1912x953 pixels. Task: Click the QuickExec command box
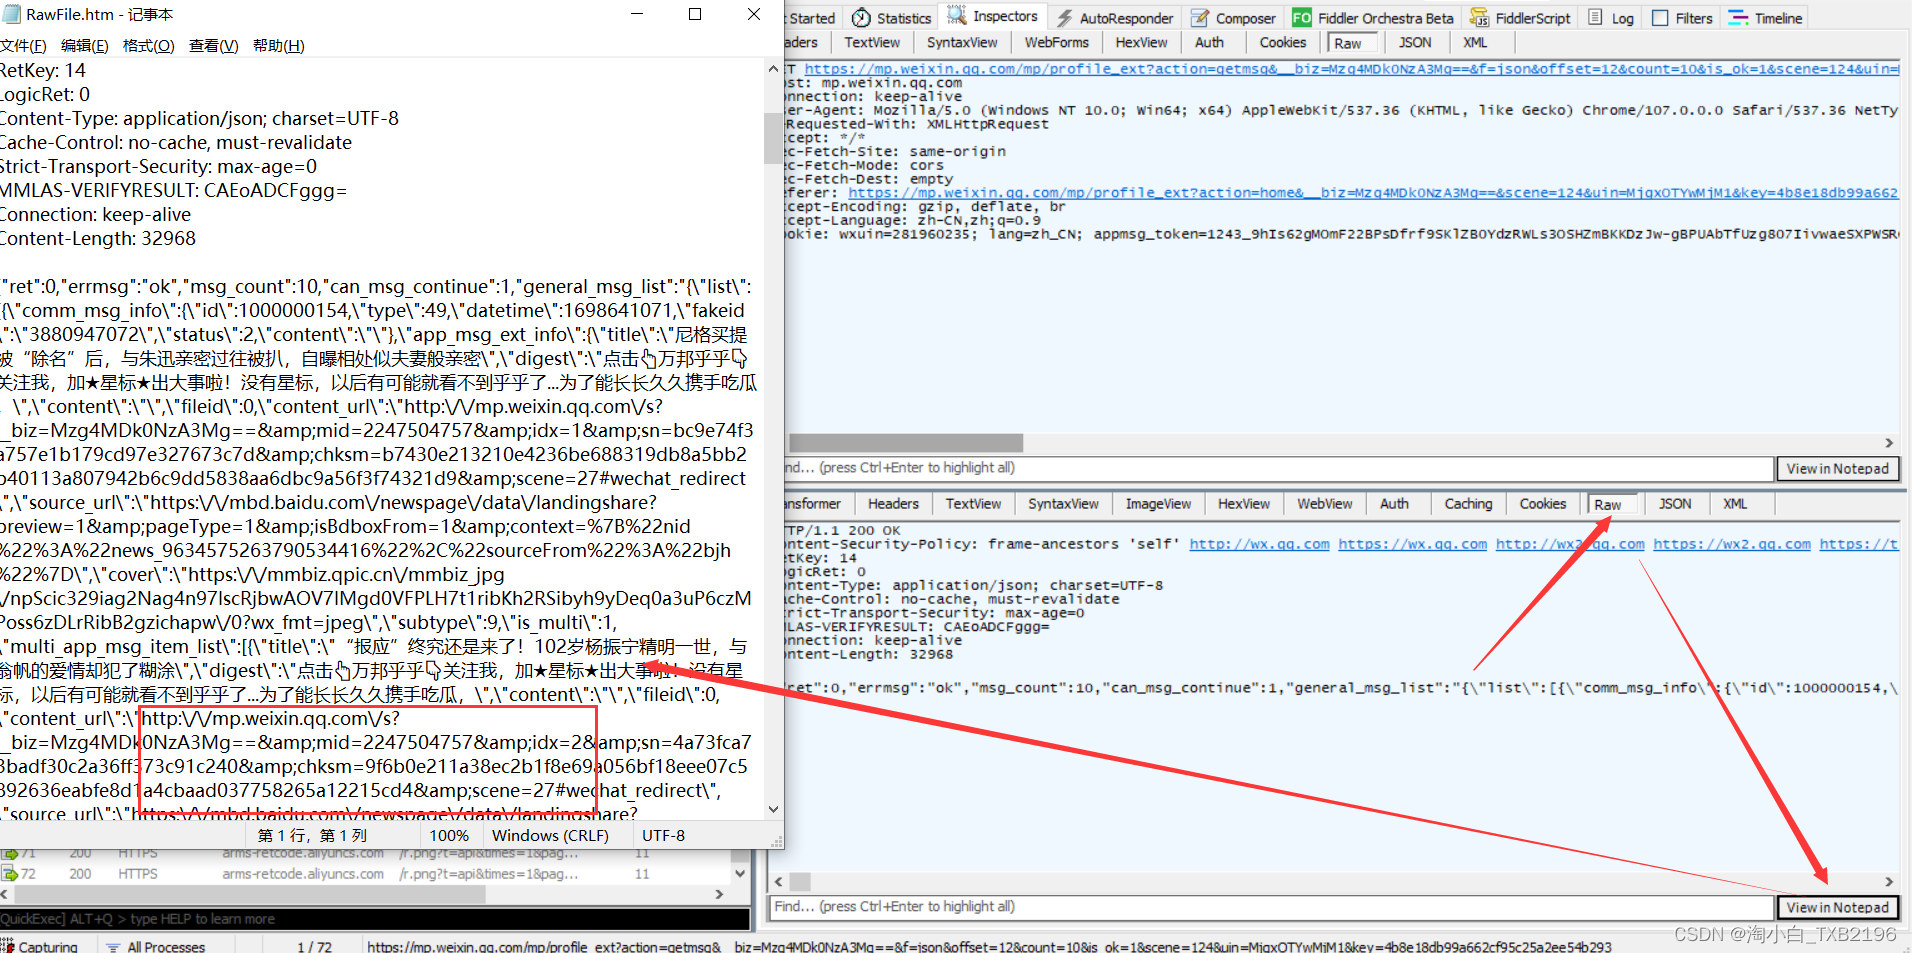(x=375, y=919)
